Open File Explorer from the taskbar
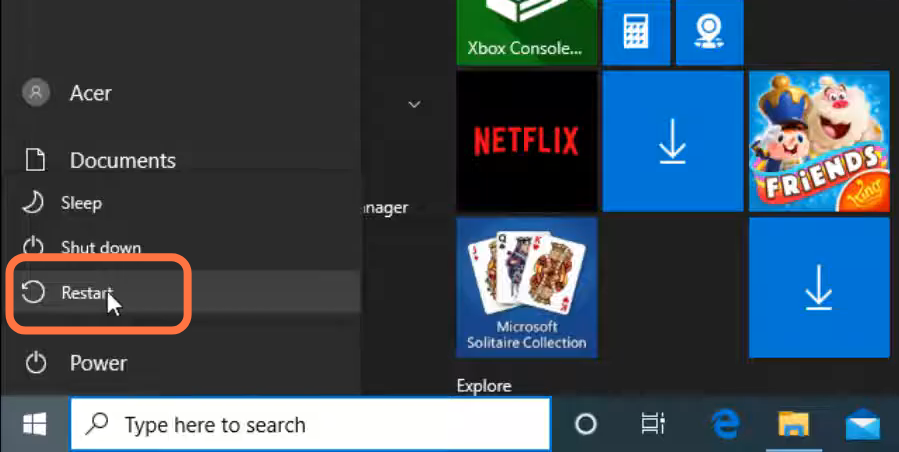The width and height of the screenshot is (899, 452). point(794,425)
